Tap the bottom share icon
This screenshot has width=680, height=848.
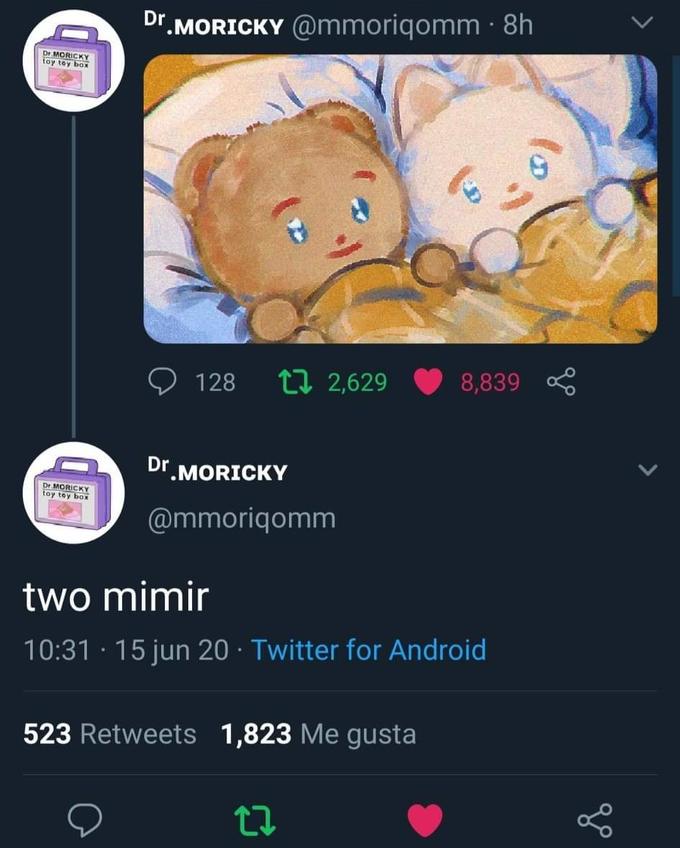click(x=594, y=820)
